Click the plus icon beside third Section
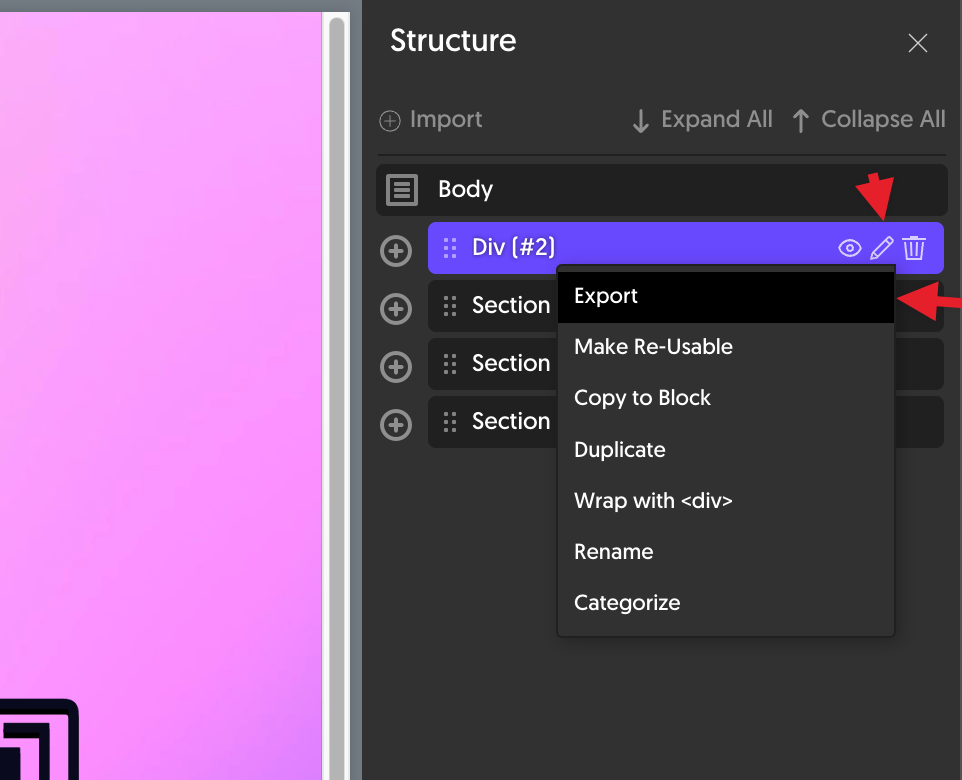The width and height of the screenshot is (962, 780). (396, 425)
